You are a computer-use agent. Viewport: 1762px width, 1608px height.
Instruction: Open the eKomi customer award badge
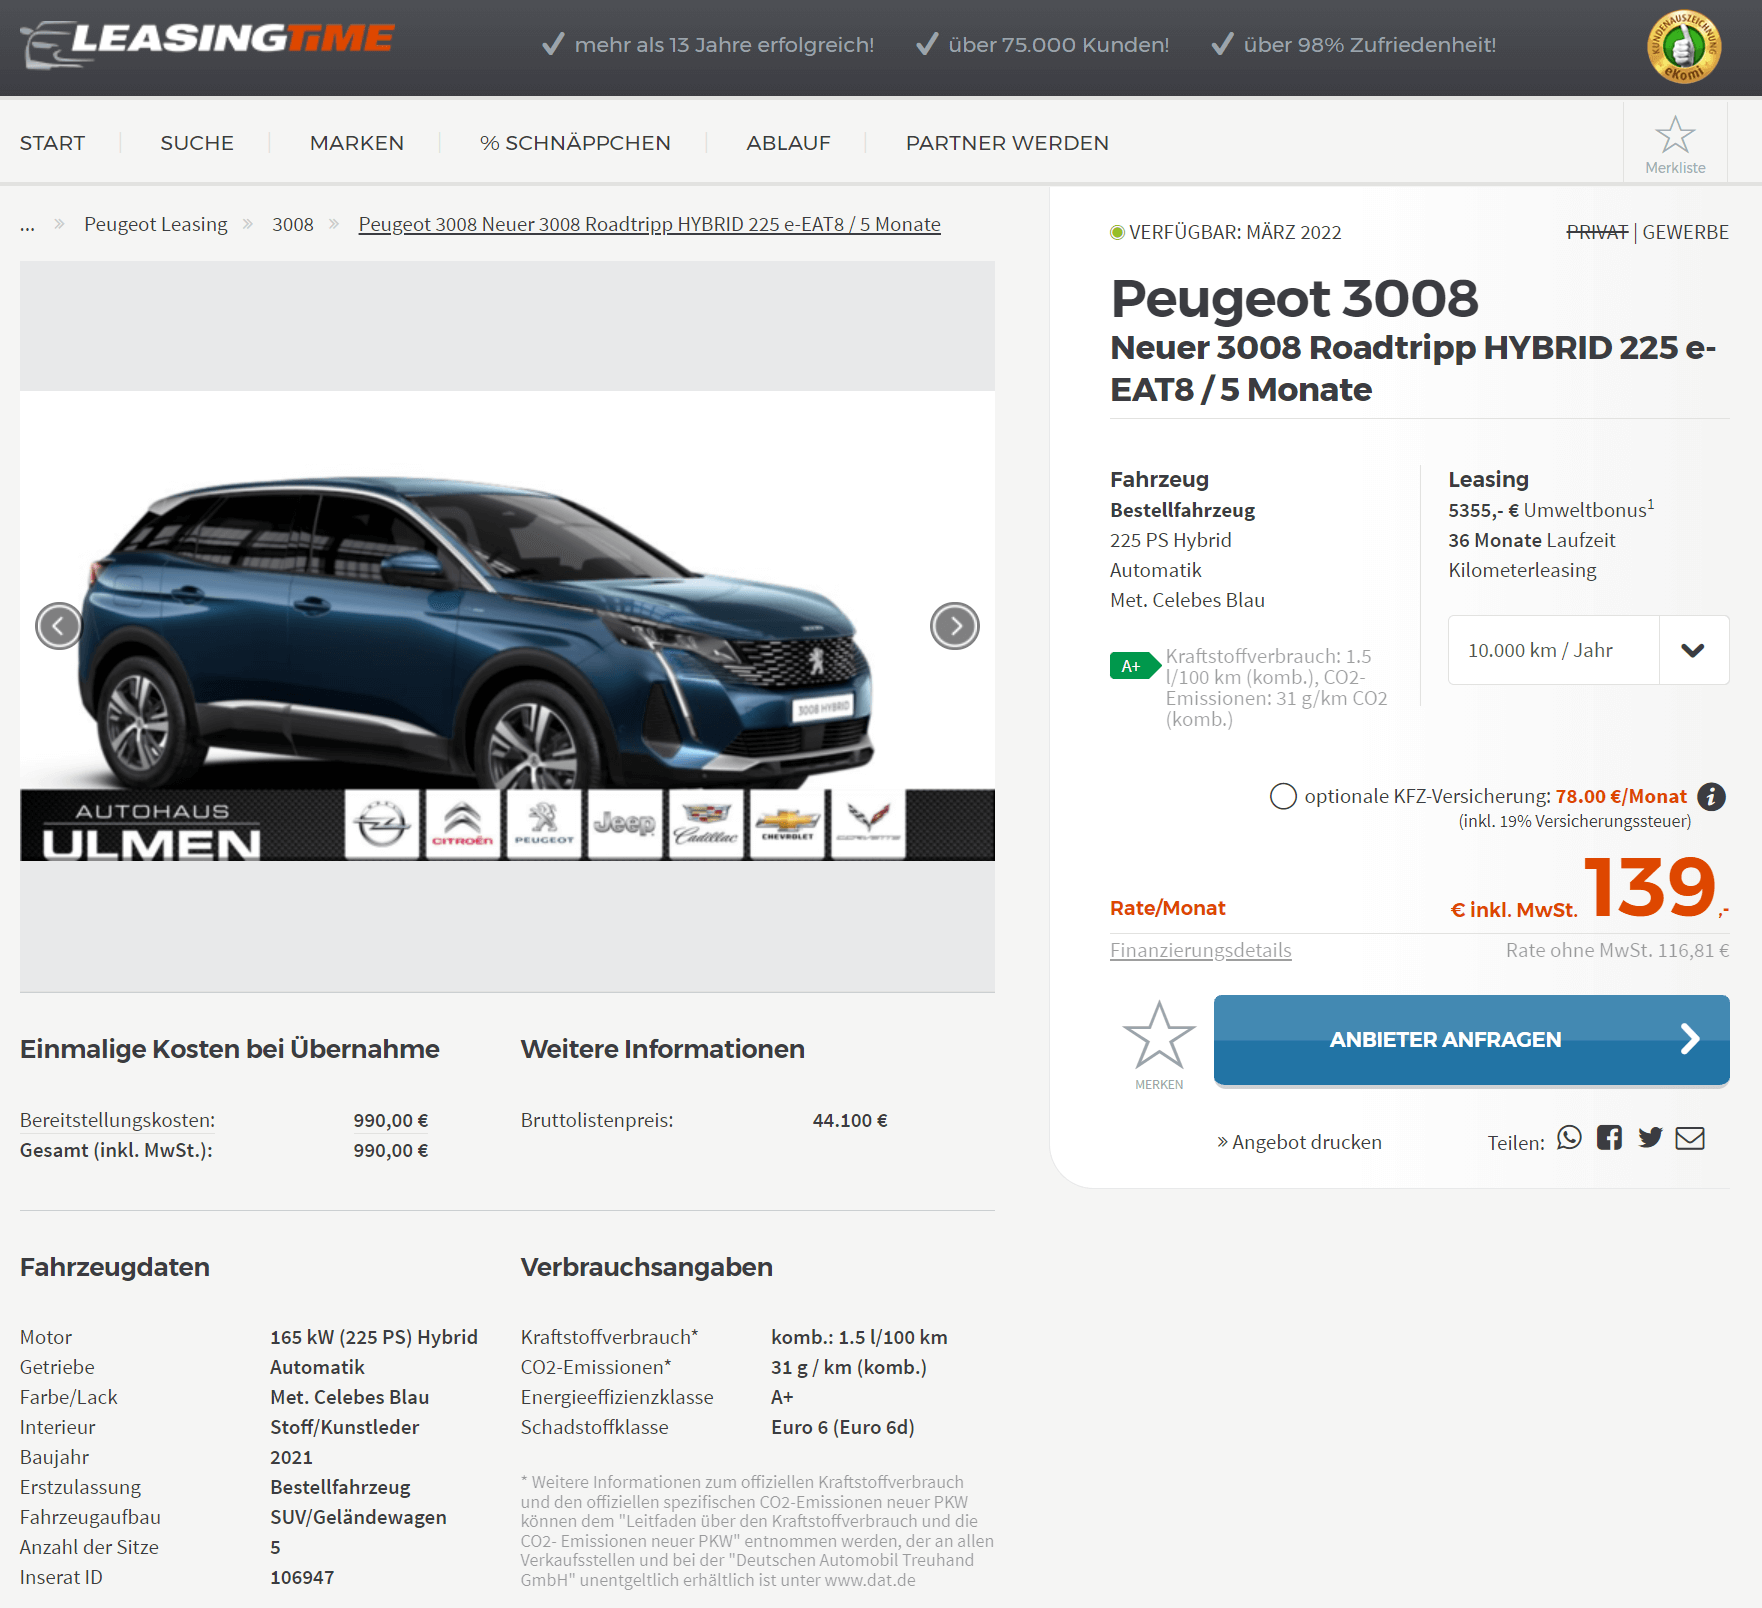(1684, 47)
